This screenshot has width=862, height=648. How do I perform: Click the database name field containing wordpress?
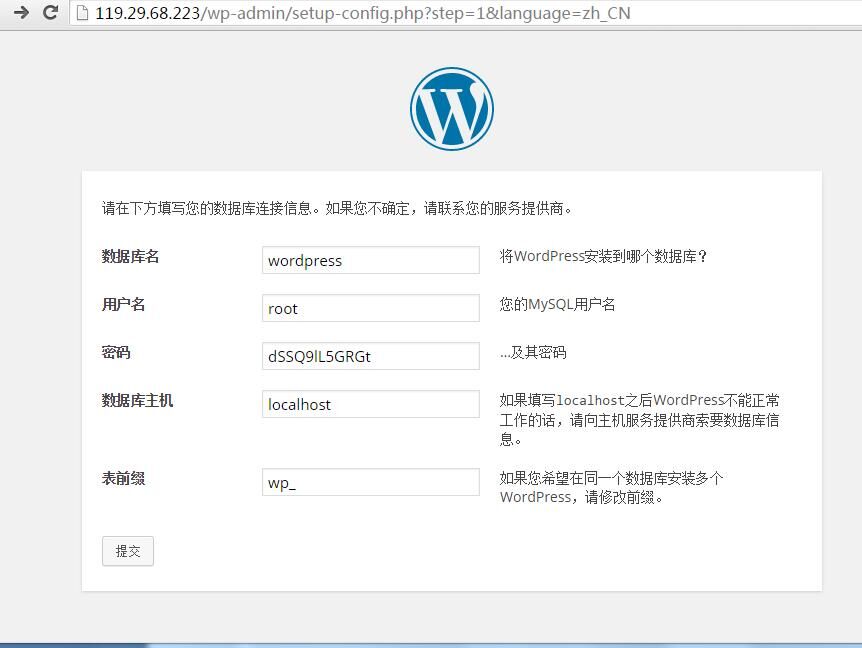(x=371, y=260)
